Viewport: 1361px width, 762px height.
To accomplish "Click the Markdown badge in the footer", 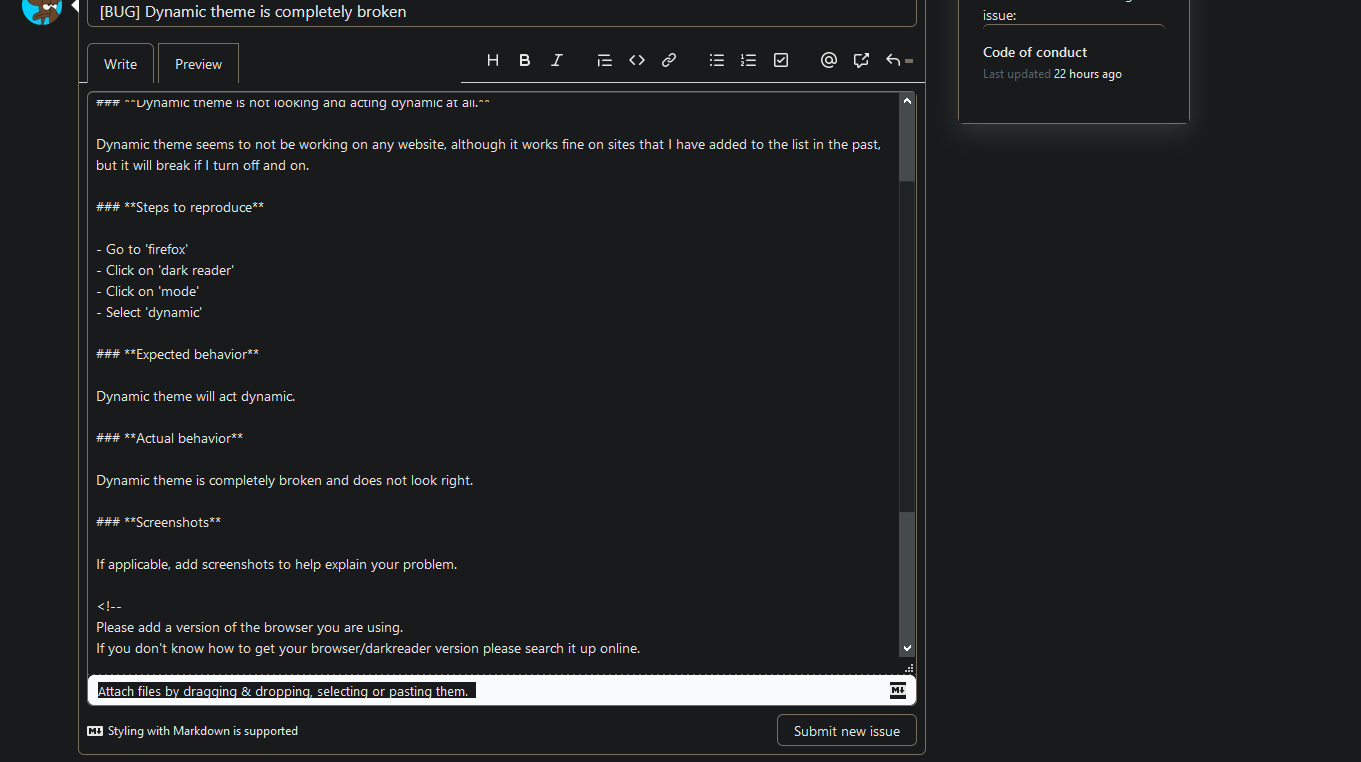I will coord(95,731).
